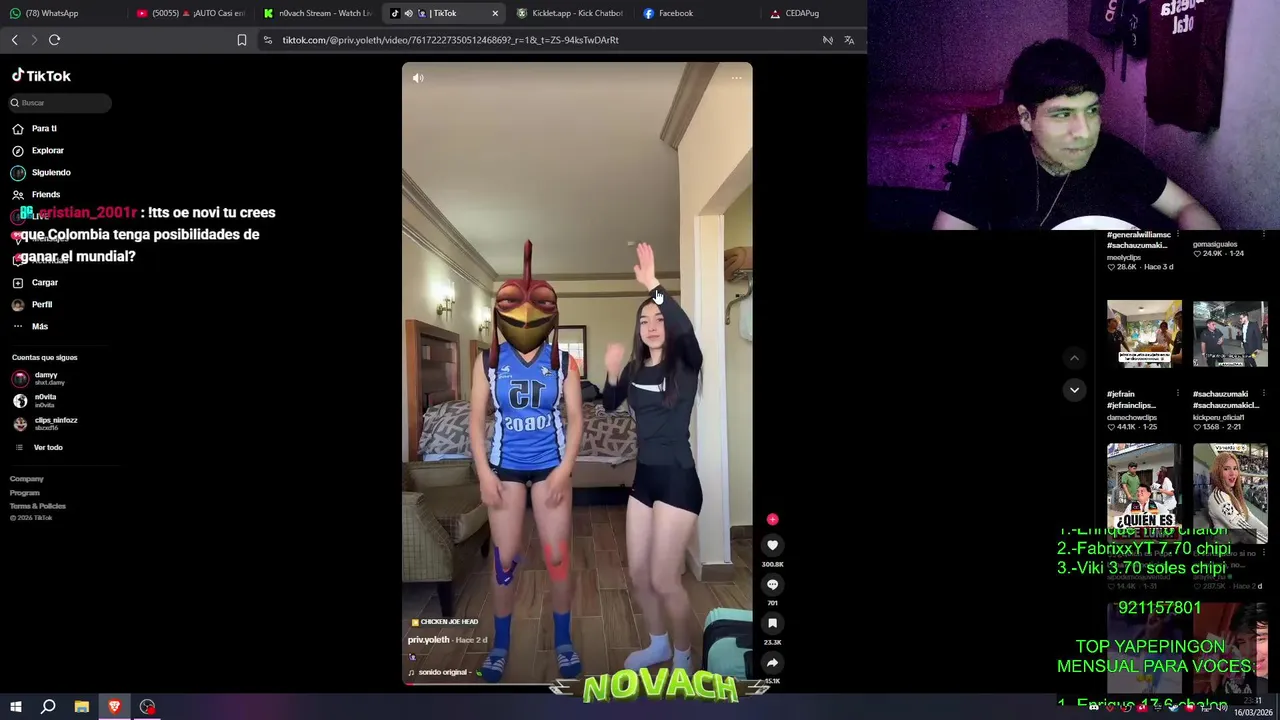Like the video with the heart icon

click(772, 545)
